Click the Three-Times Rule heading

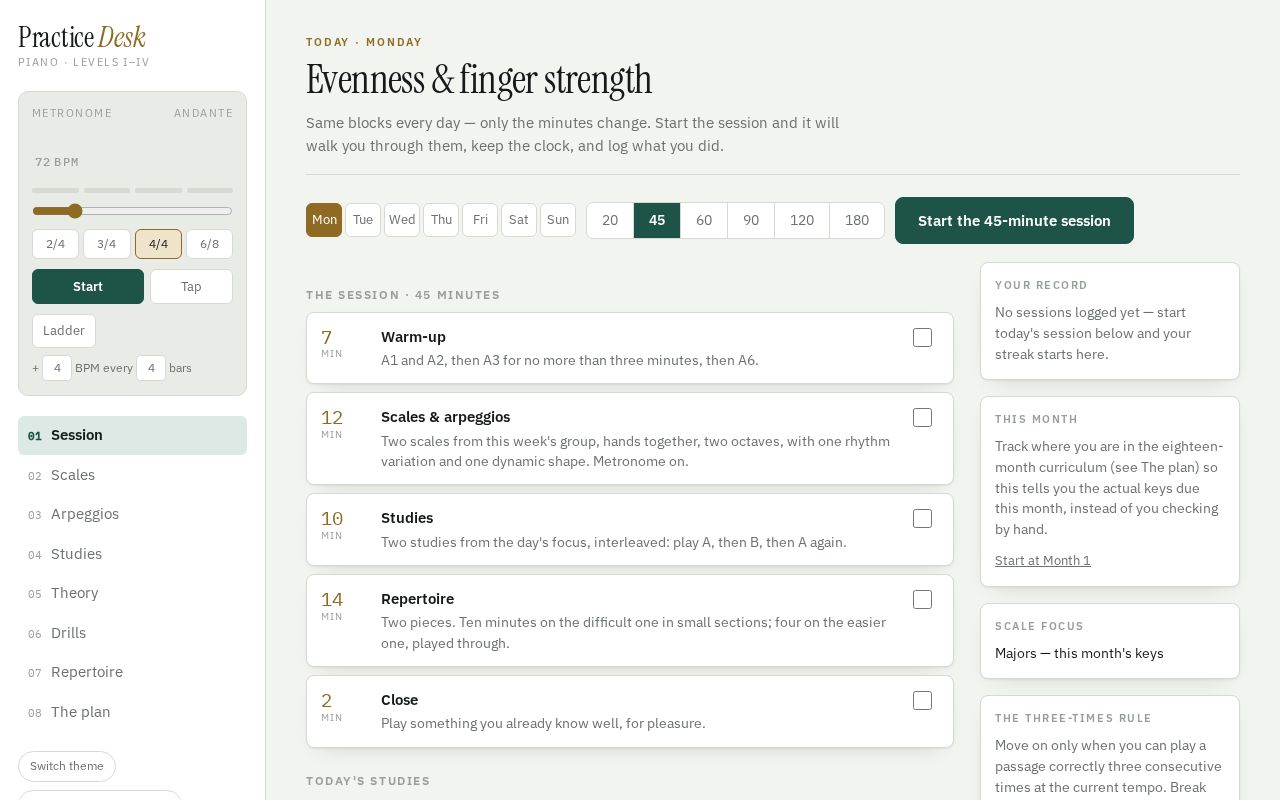(1073, 718)
